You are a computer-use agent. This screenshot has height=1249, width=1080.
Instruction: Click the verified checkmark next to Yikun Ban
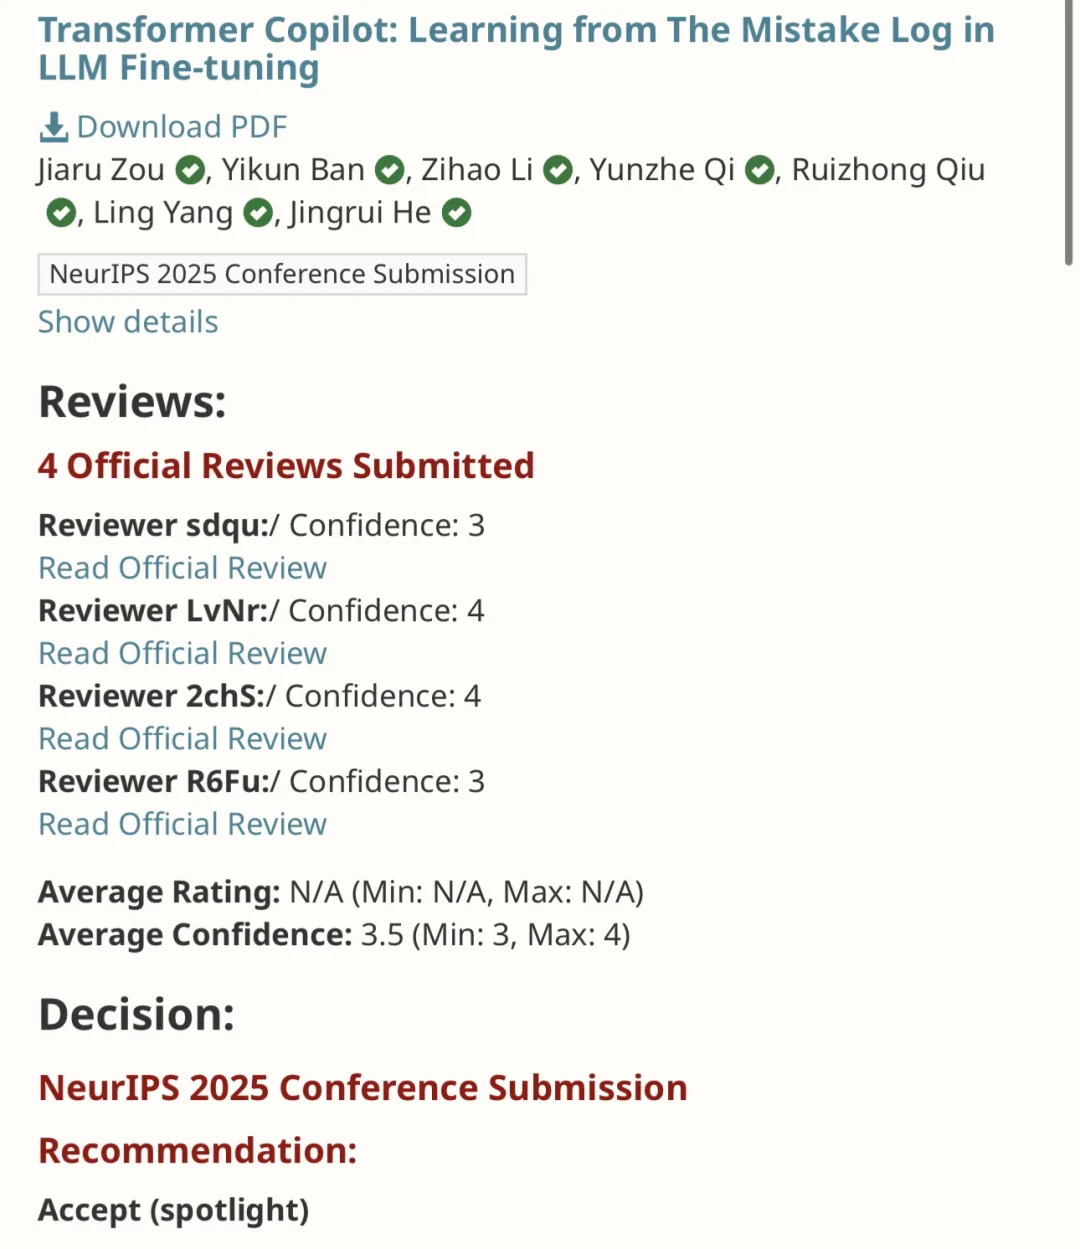pos(390,170)
